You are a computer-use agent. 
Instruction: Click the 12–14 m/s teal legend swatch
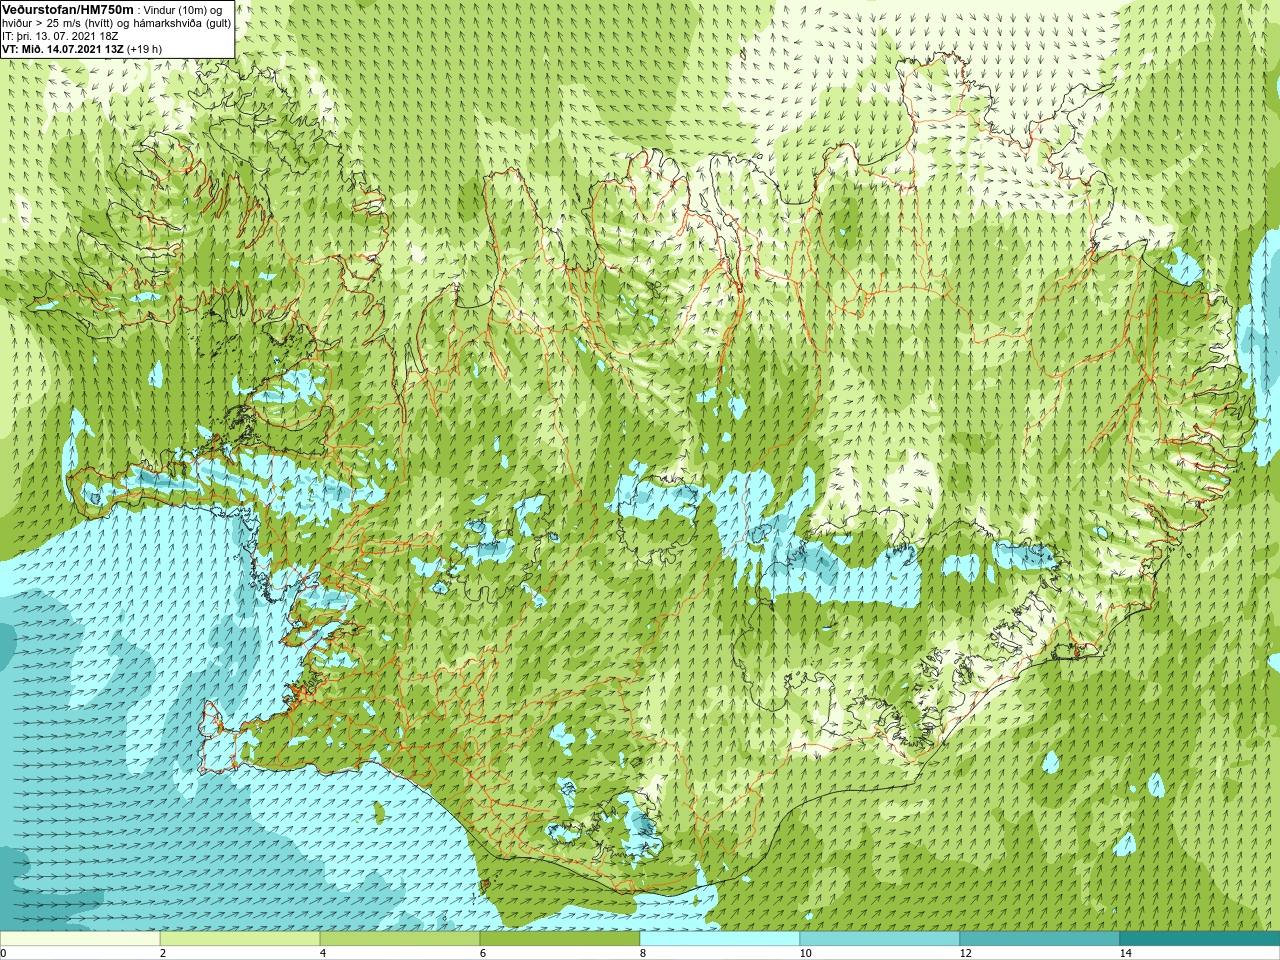(1040, 939)
